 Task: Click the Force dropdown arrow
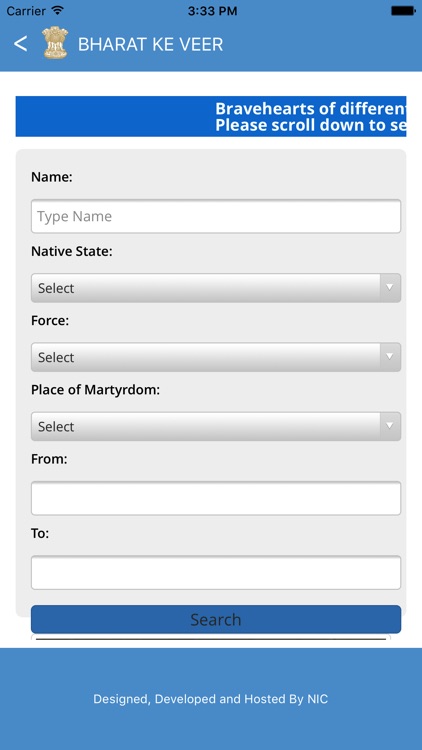[x=390, y=357]
